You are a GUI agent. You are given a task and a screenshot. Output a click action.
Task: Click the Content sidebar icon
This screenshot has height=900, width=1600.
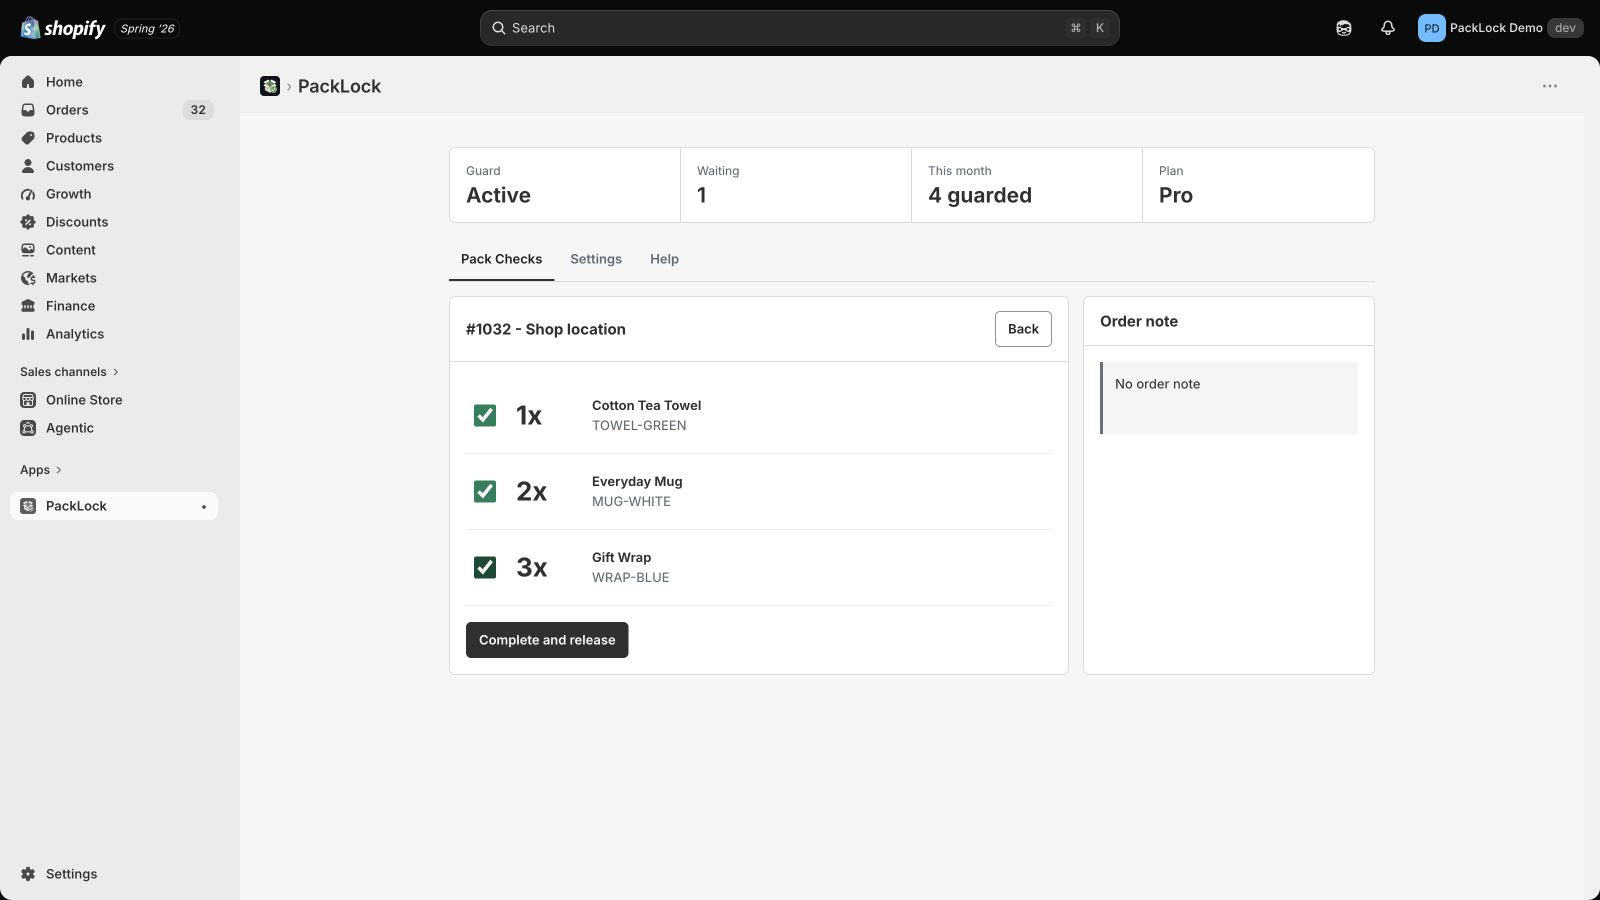point(28,250)
